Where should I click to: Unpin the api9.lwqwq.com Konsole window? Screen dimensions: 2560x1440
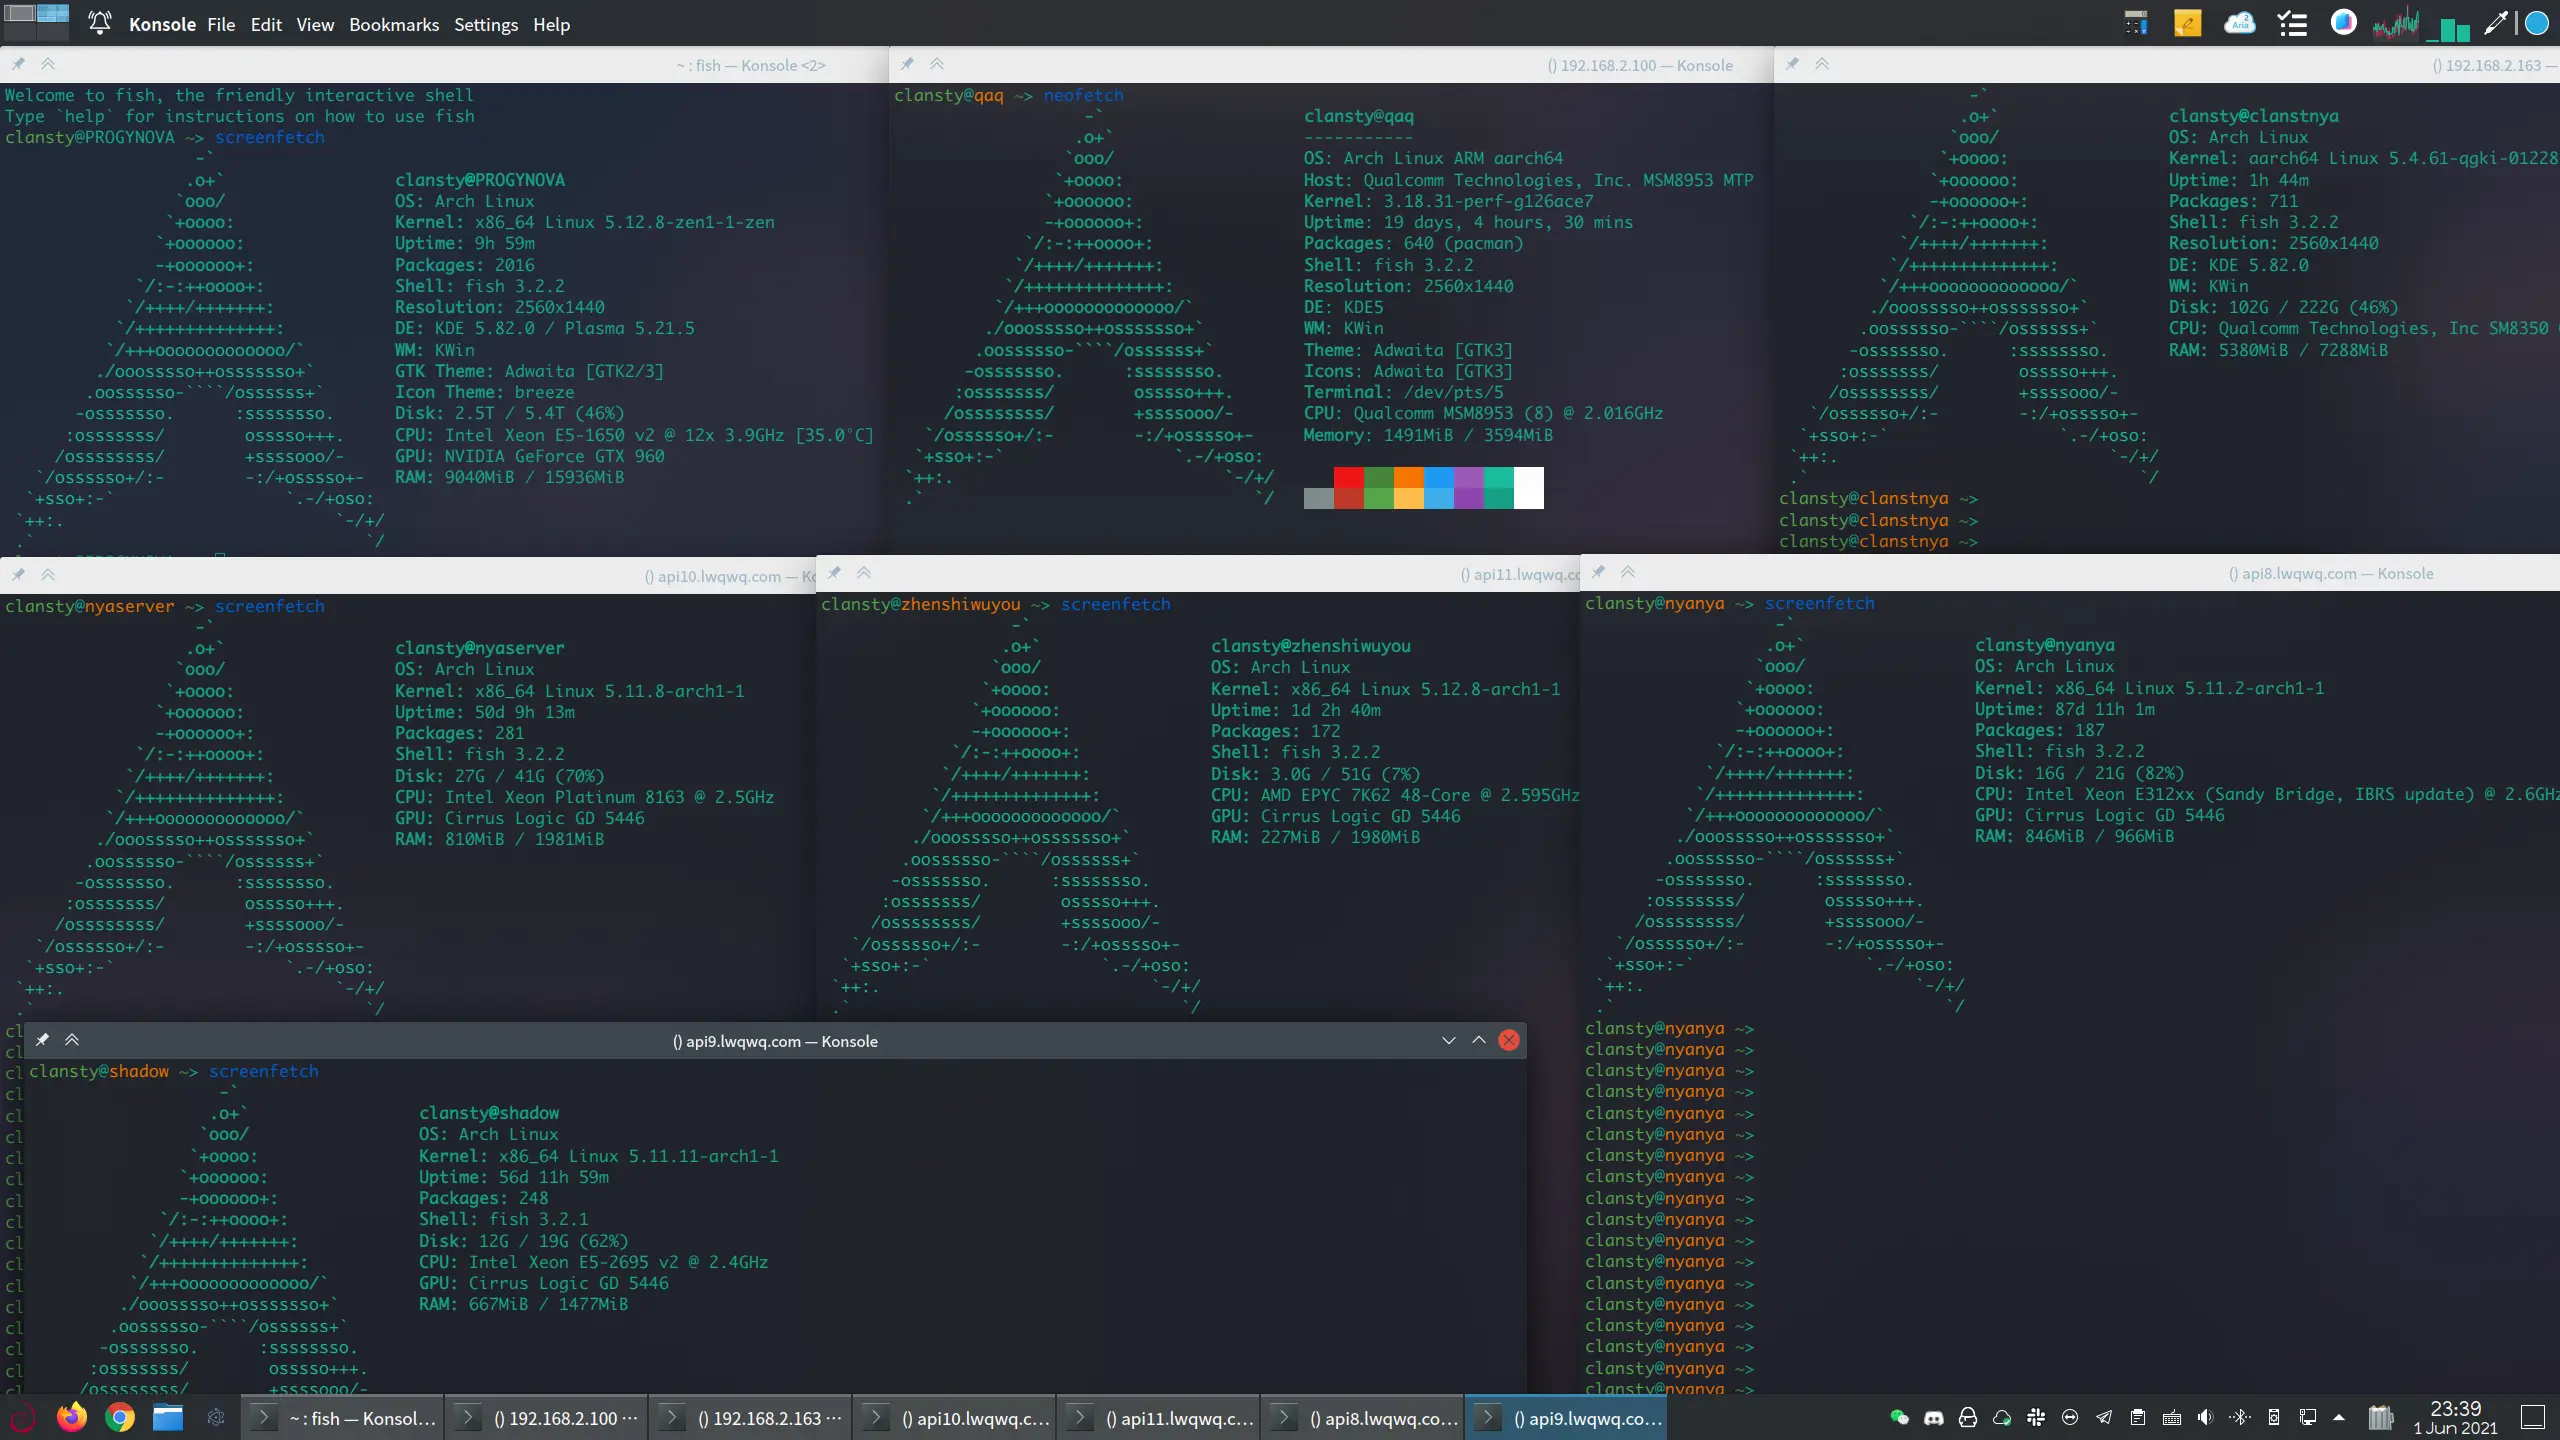click(x=42, y=1040)
